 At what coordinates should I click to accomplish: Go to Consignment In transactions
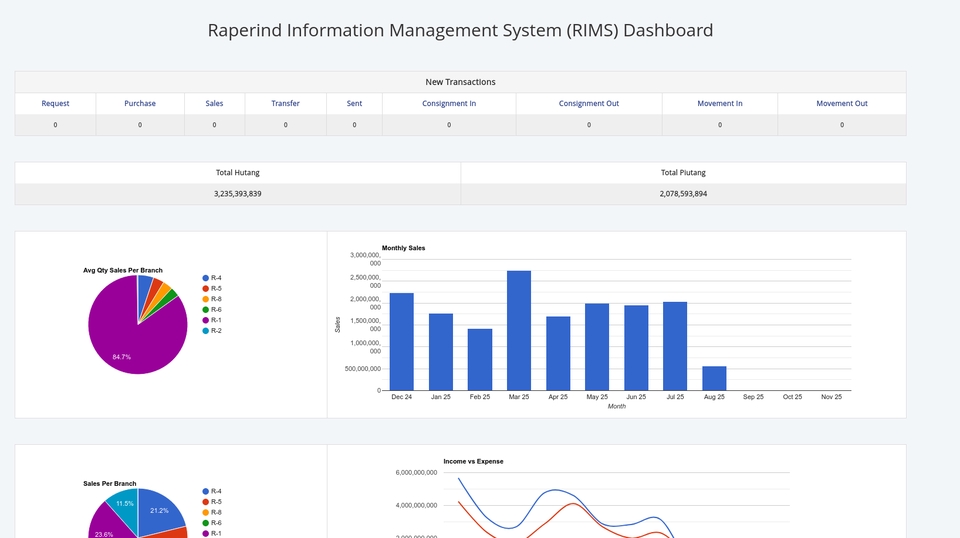[448, 103]
